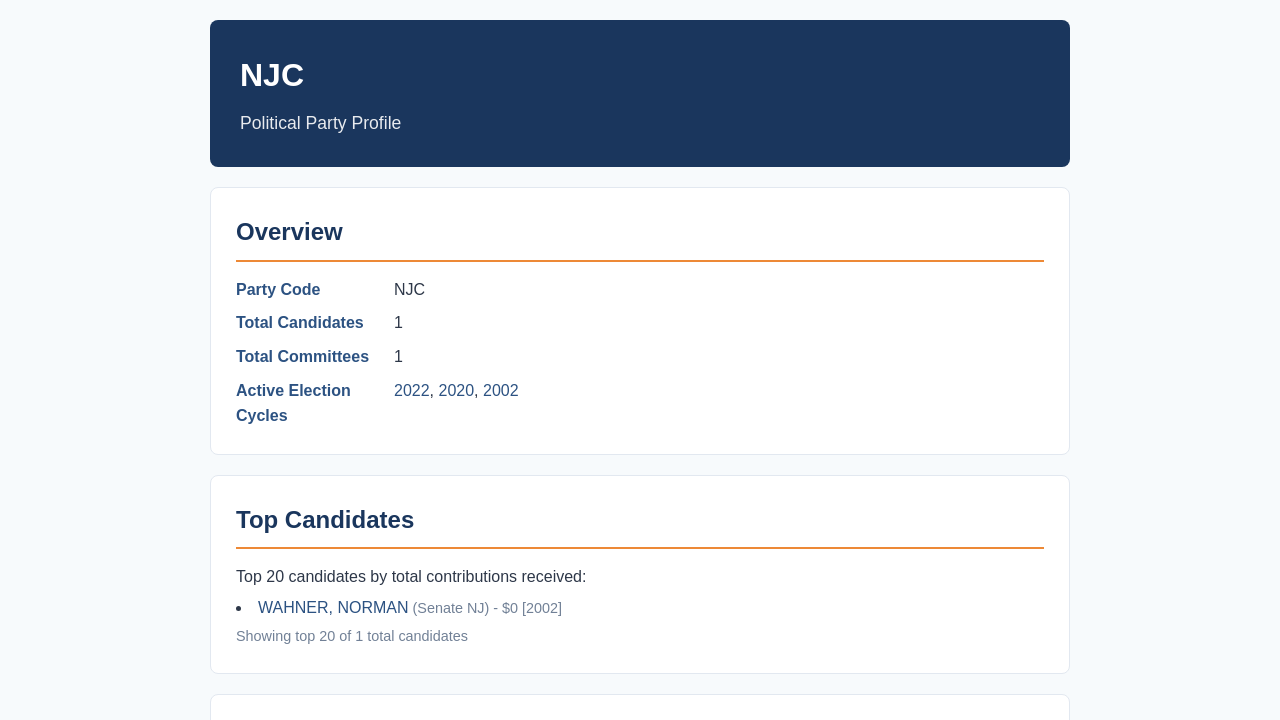The width and height of the screenshot is (1280, 720).
Task: Click the Active Election Cycles label
Action: point(293,403)
